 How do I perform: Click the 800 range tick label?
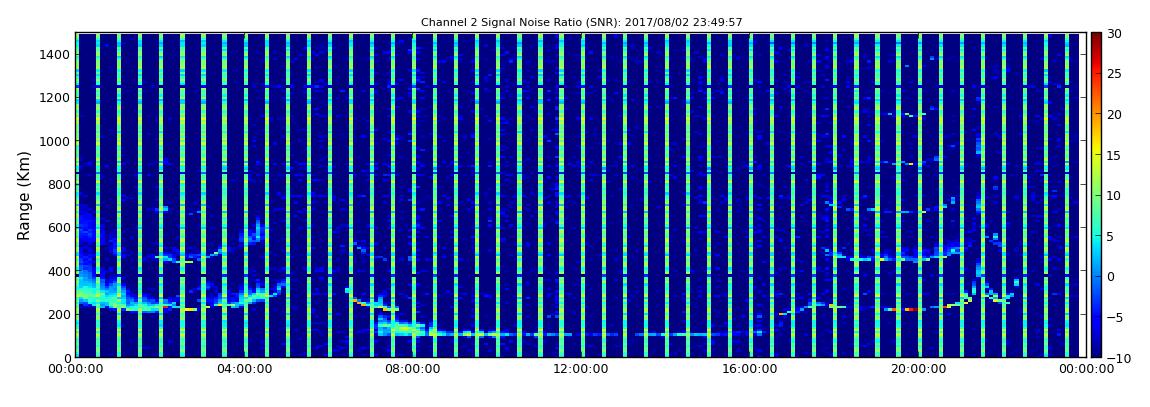pos(59,184)
